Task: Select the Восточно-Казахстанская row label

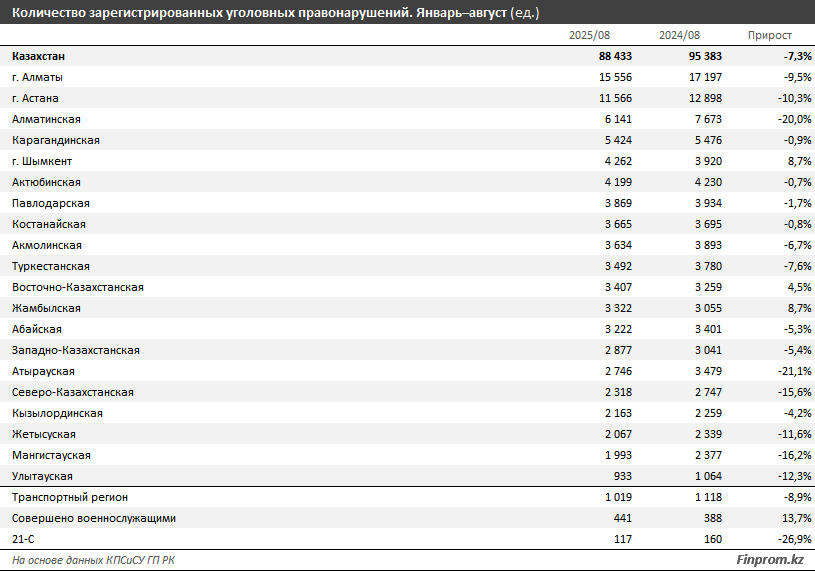Action: pos(78,287)
